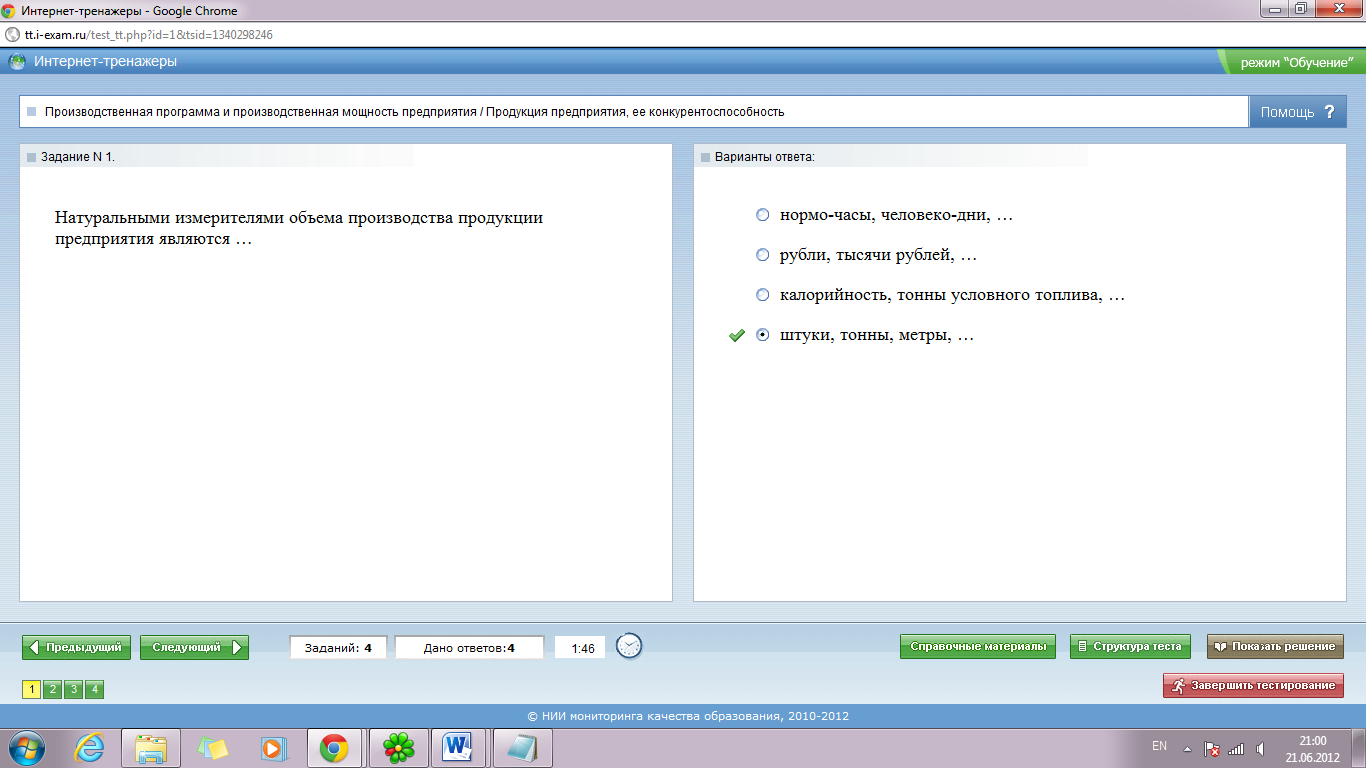Open Windows Explorer folder on taskbar
This screenshot has width=1366, height=768.
(151, 747)
